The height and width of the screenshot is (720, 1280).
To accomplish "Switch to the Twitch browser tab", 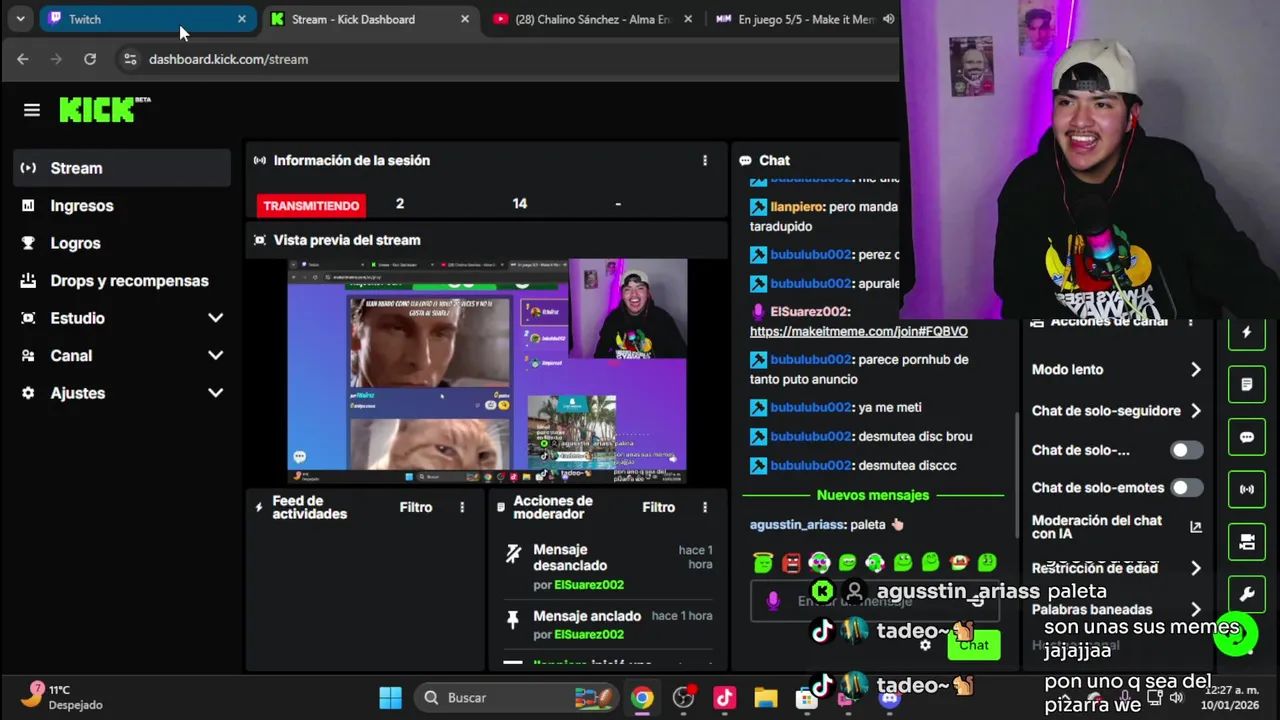I will [x=148, y=19].
